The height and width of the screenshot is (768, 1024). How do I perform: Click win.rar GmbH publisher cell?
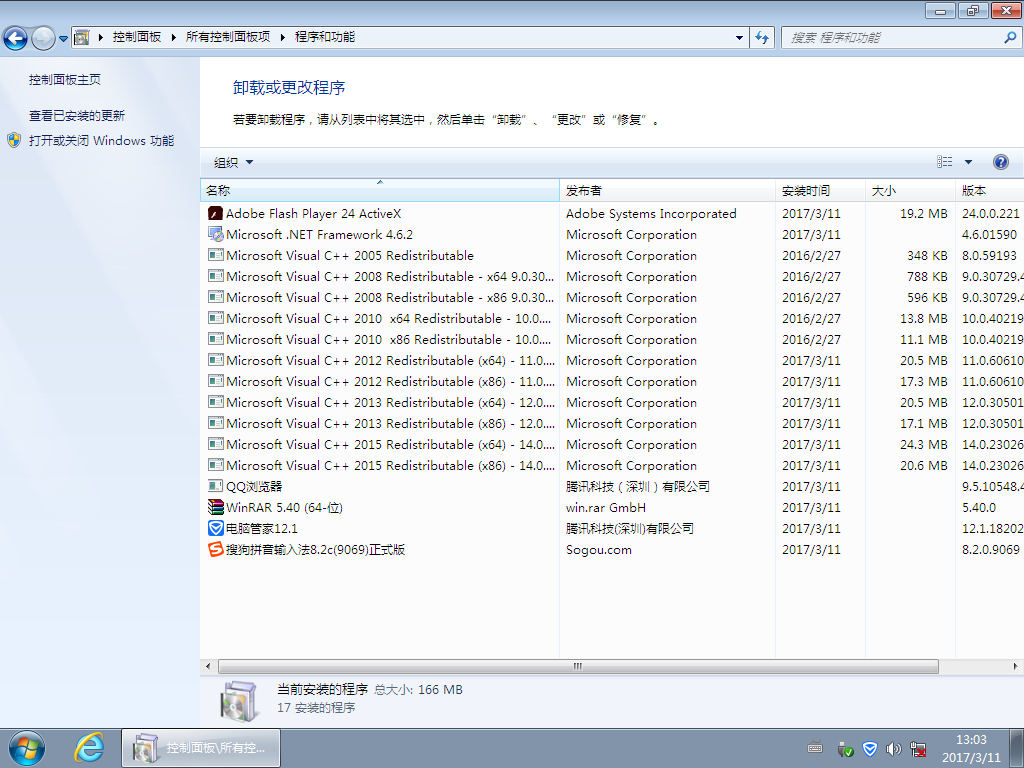606,507
